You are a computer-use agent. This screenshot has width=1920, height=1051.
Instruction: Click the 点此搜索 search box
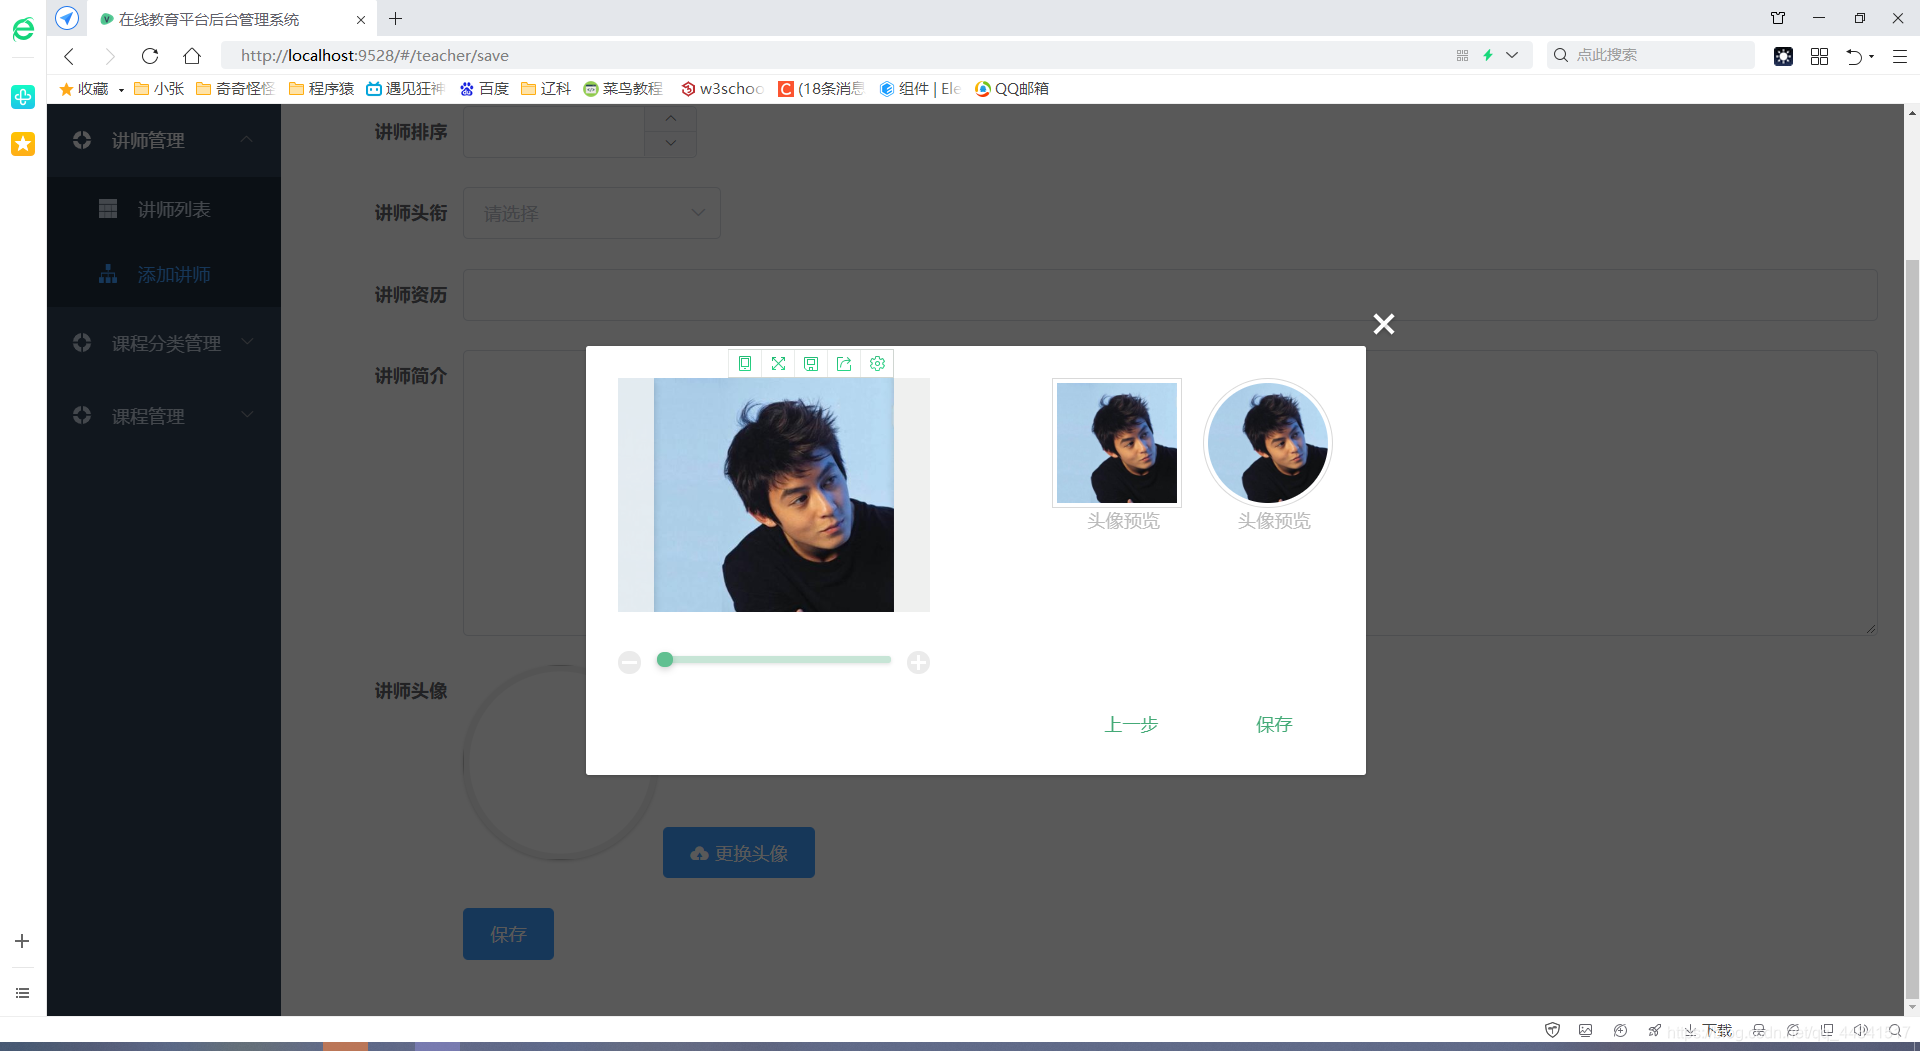(x=1650, y=55)
